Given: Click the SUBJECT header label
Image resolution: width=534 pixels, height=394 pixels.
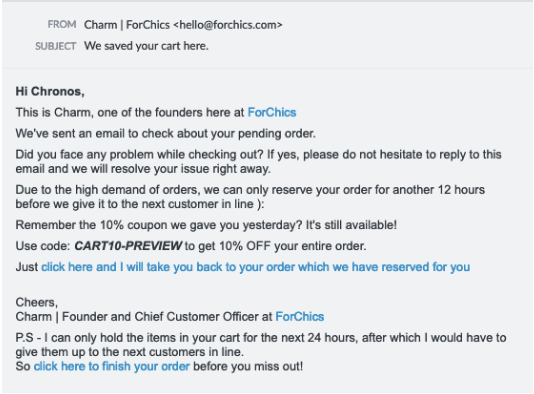Looking at the screenshot, I should (56, 46).
